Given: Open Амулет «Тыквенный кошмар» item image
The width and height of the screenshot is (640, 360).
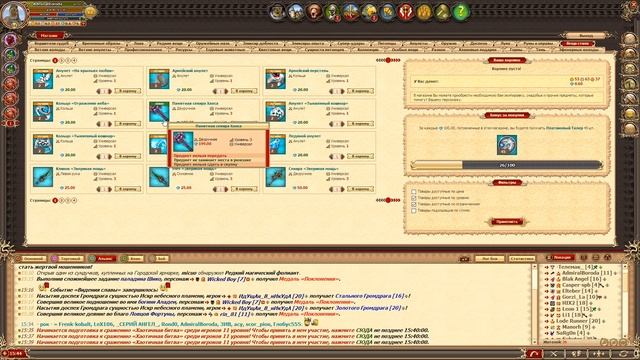Looking at the screenshot, I should (x=276, y=111).
